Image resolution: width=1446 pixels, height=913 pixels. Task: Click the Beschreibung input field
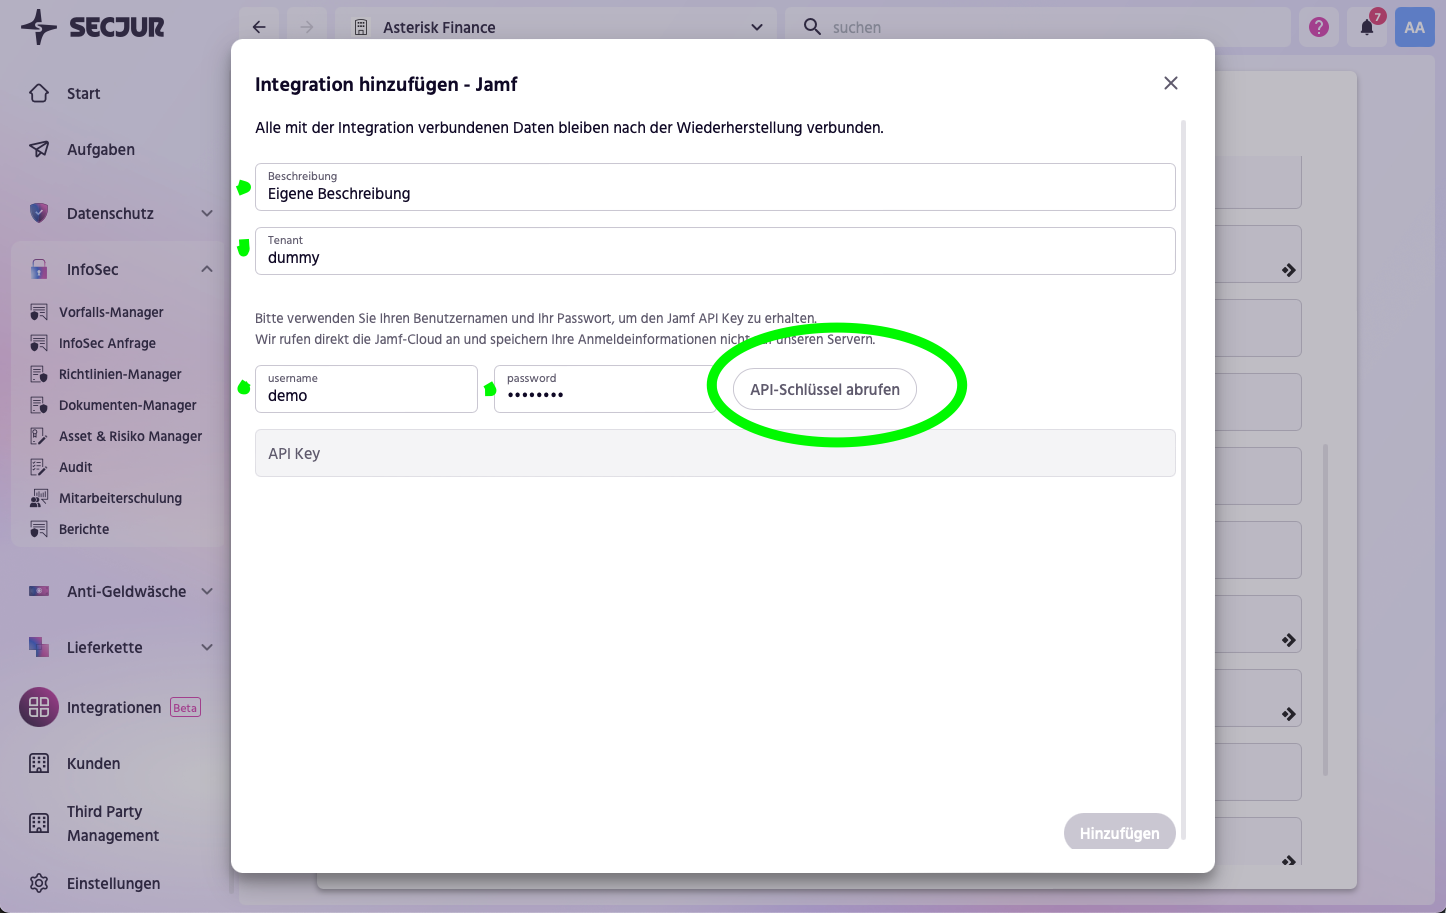pyautogui.click(x=715, y=187)
